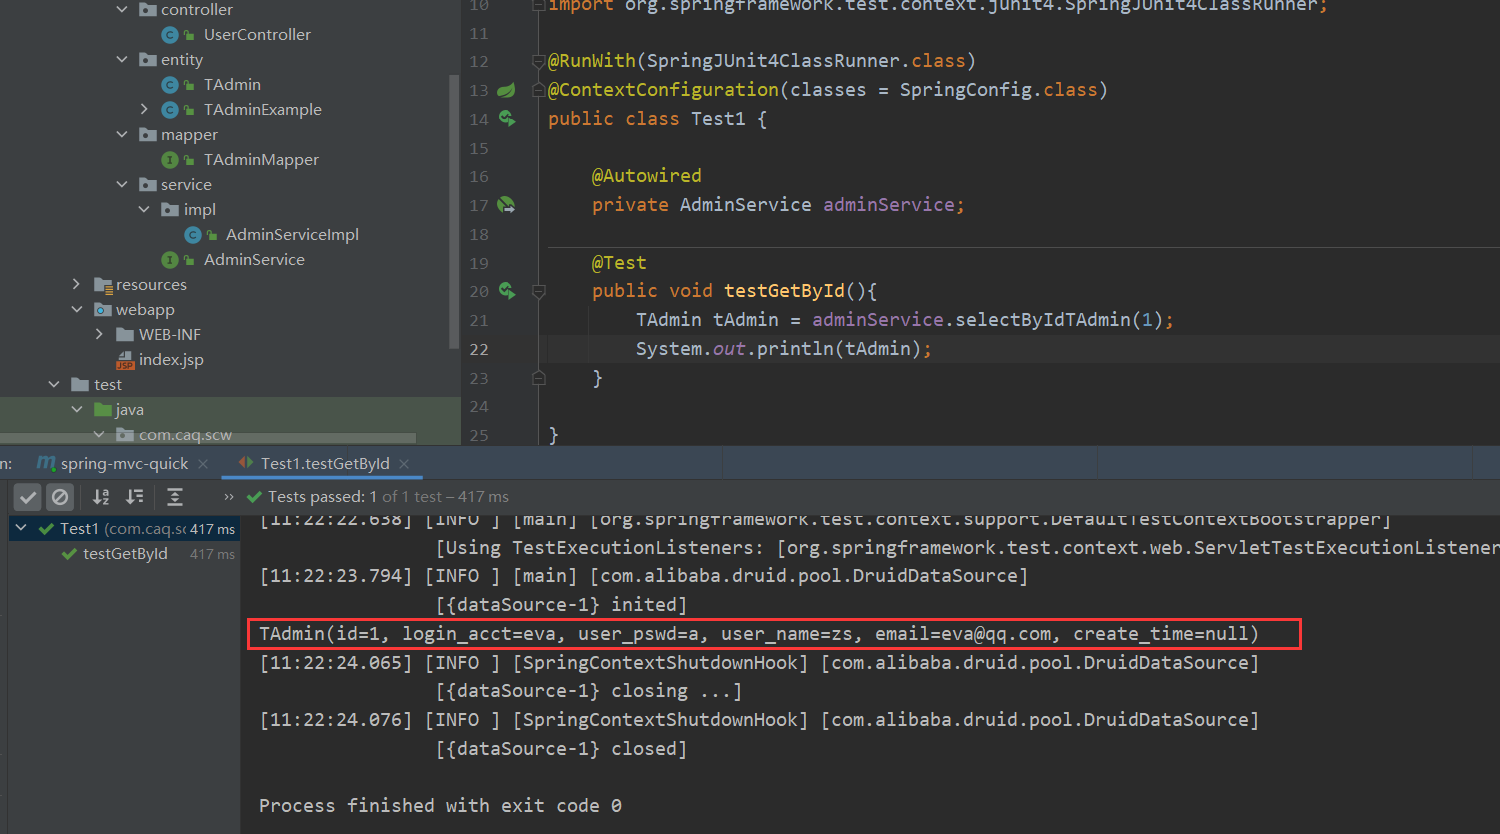Click the Expand All icon in the test toolbar
Viewport: 1500px width, 834px height.
tap(175, 497)
